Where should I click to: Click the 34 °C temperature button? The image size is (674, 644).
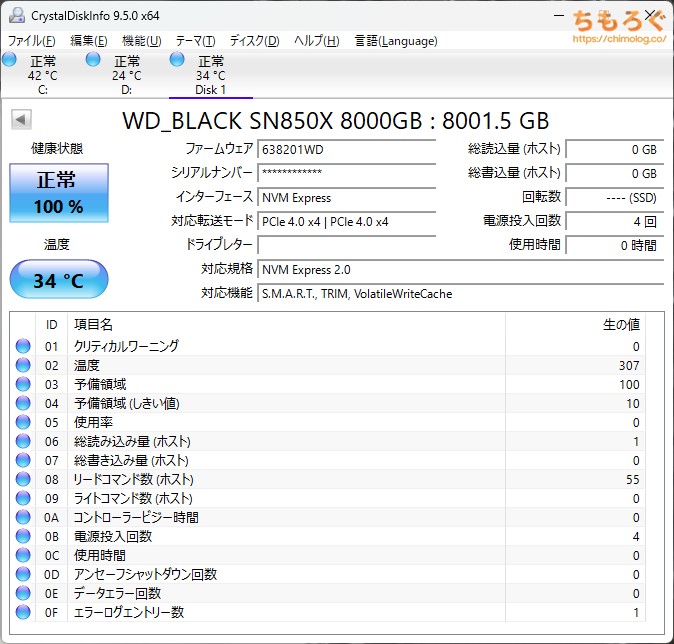[59, 279]
